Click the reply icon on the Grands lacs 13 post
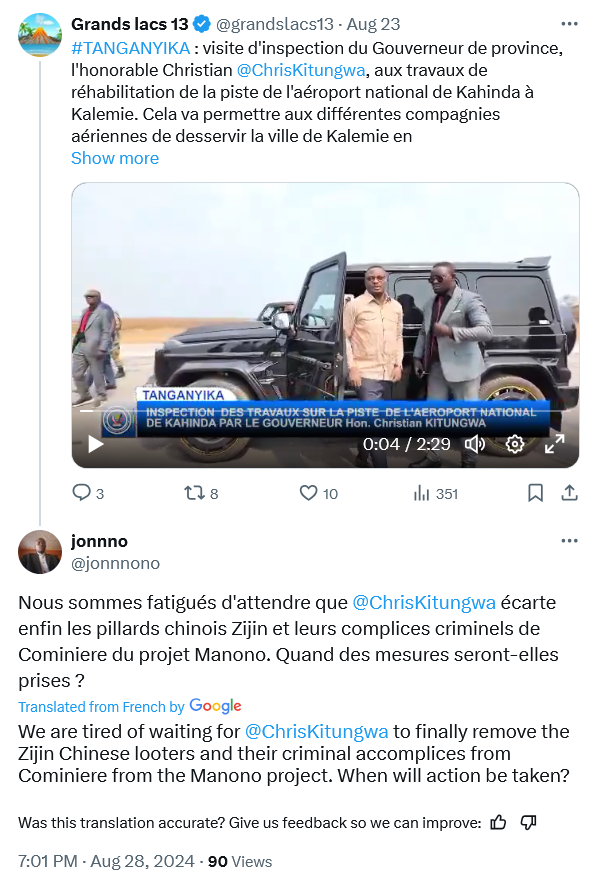Screen dimensions: 598x884 [x=82, y=493]
